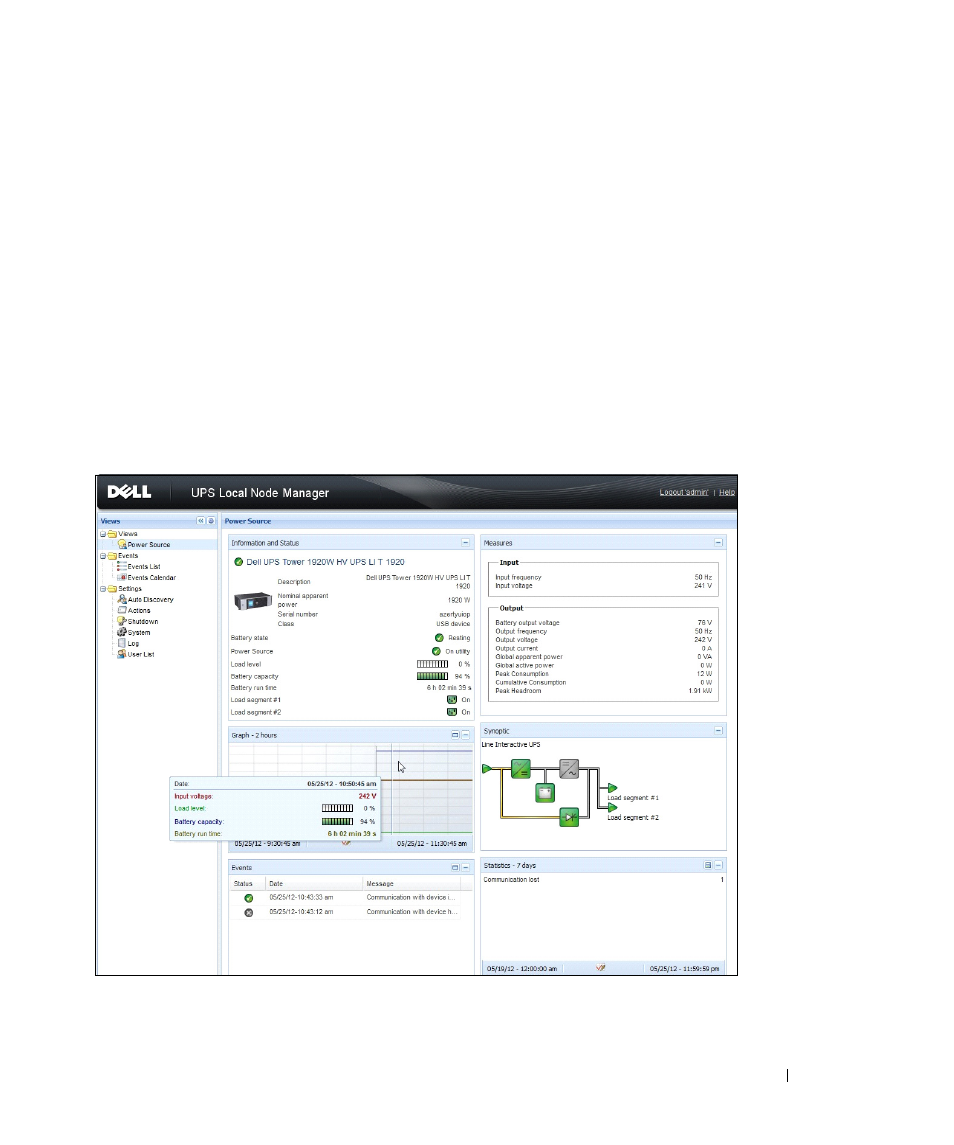Image resolution: width=954 pixels, height=1145 pixels.
Task: Click Dell UPS Tower 1920W device title
Action: point(325,562)
